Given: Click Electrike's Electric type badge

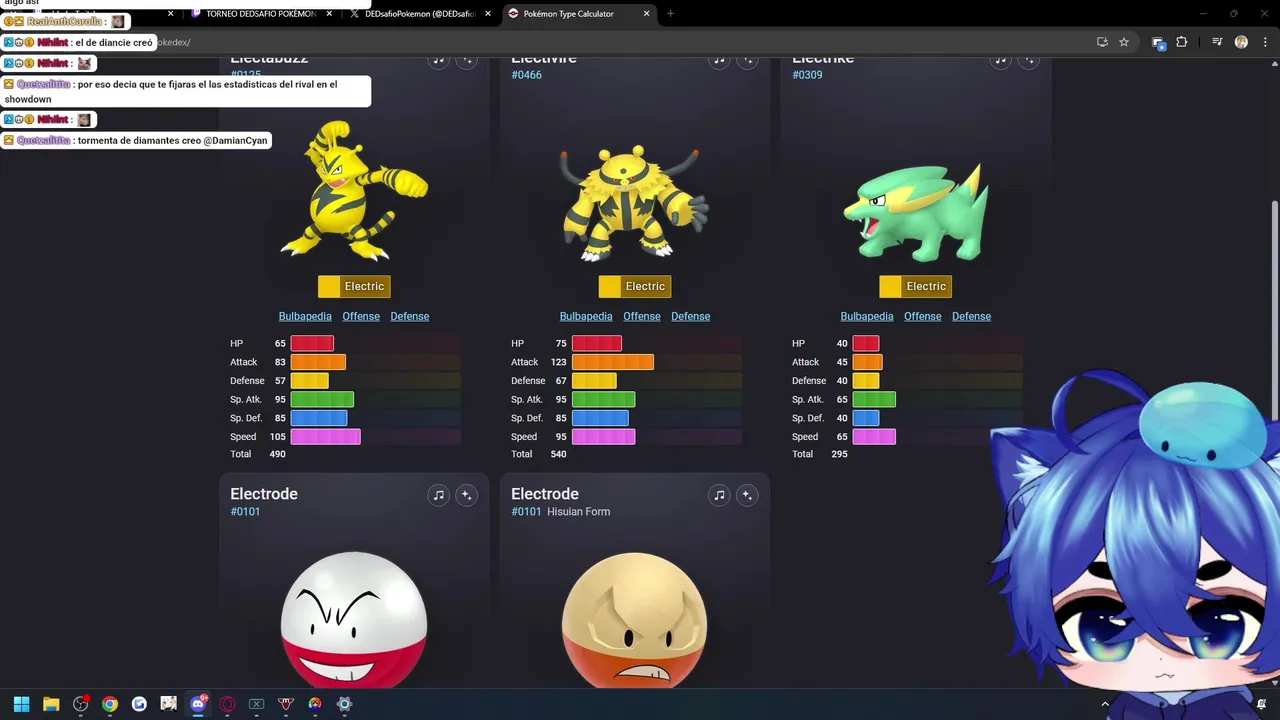Looking at the screenshot, I should click(916, 286).
